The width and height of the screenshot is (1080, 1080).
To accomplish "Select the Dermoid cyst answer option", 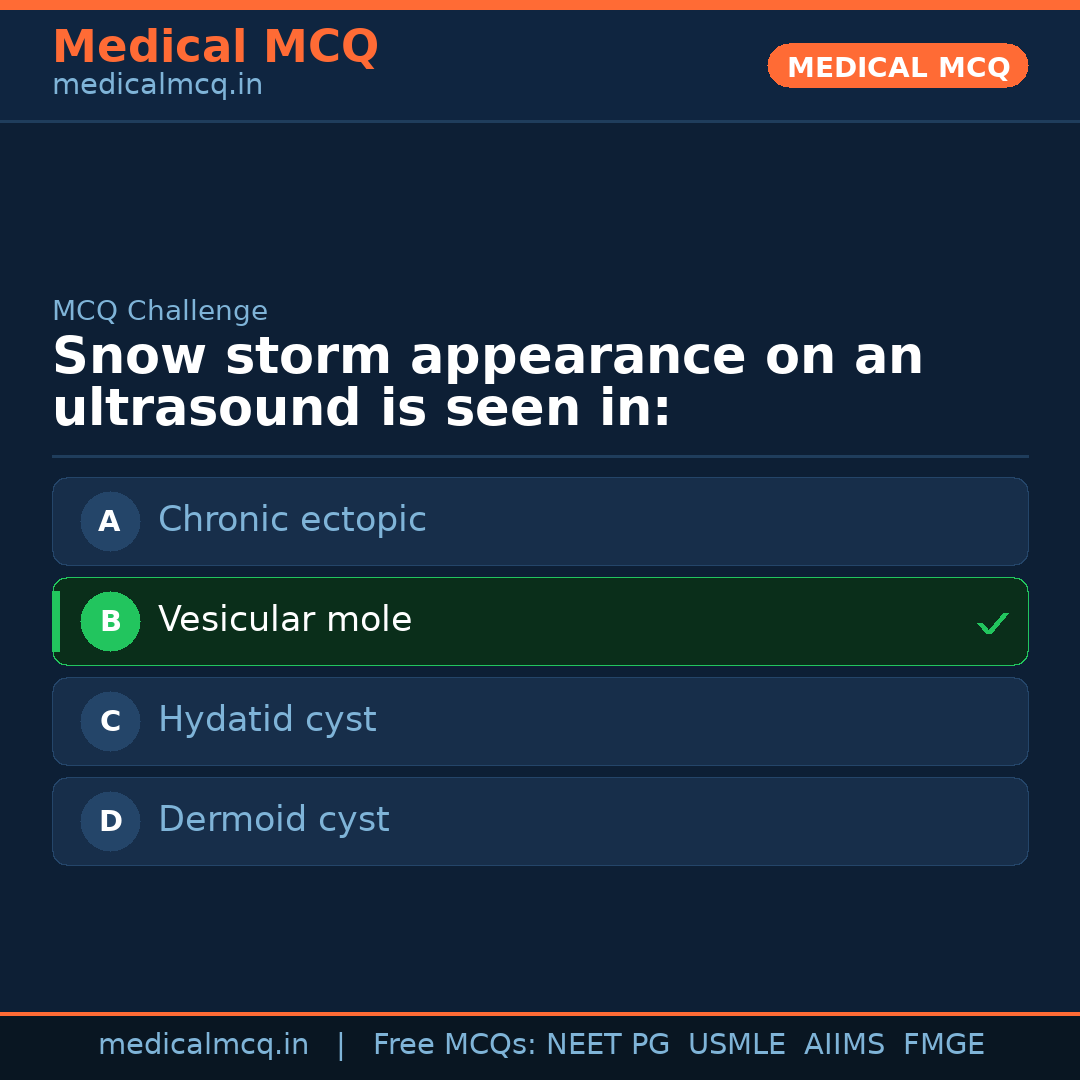I will (x=540, y=821).
